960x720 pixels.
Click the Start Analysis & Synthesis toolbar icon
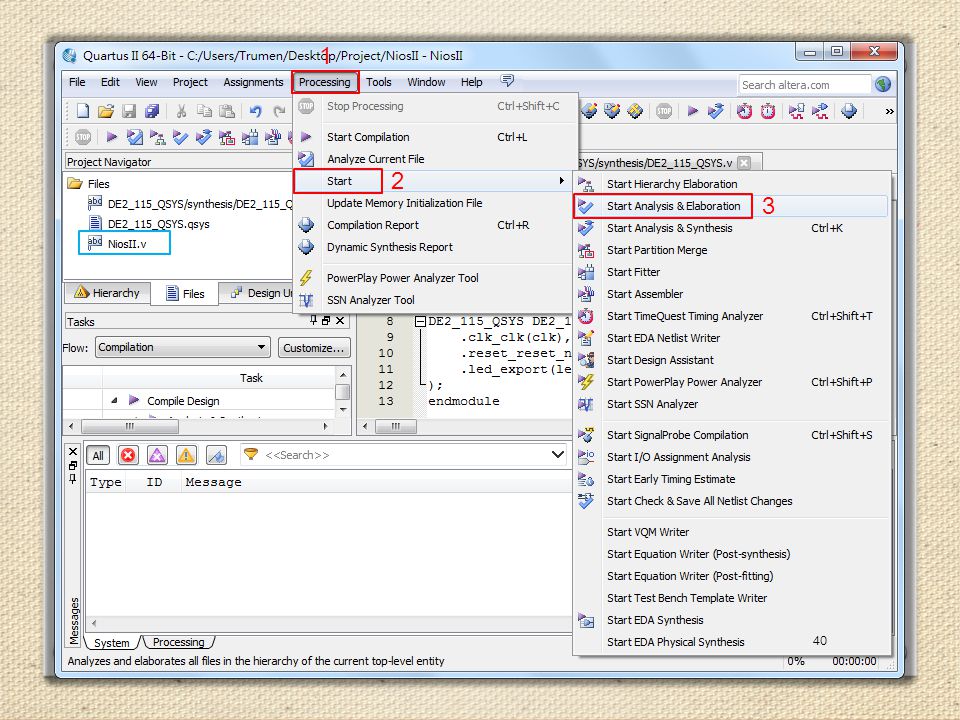point(204,137)
